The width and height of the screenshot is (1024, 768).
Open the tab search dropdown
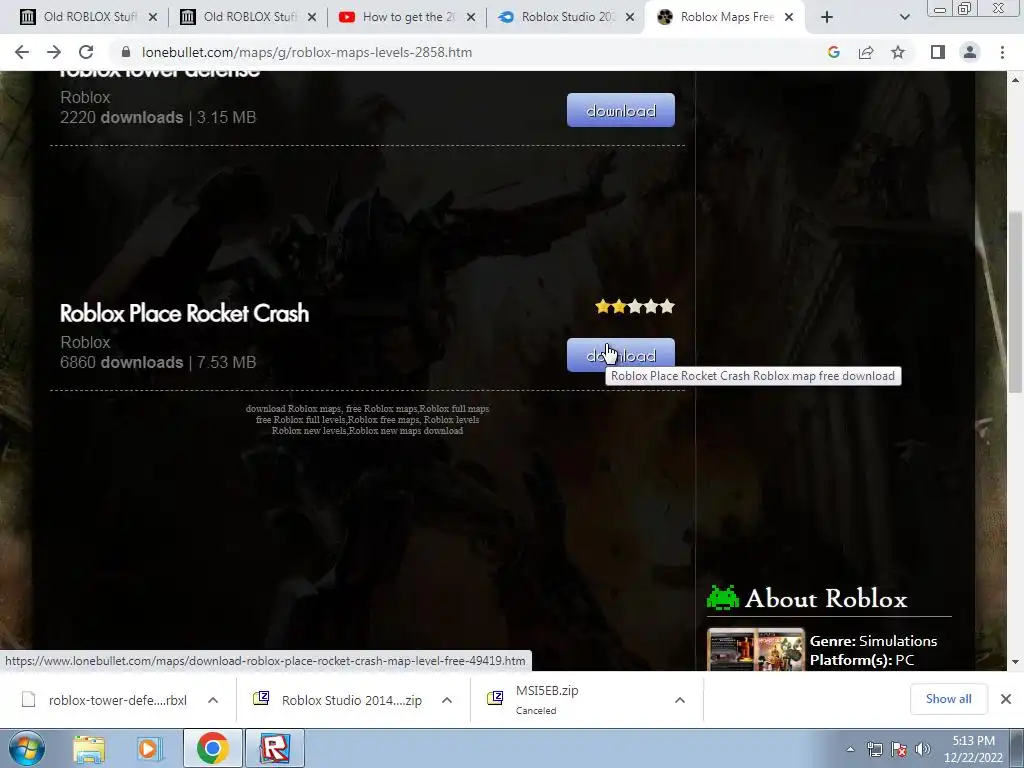coord(904,17)
